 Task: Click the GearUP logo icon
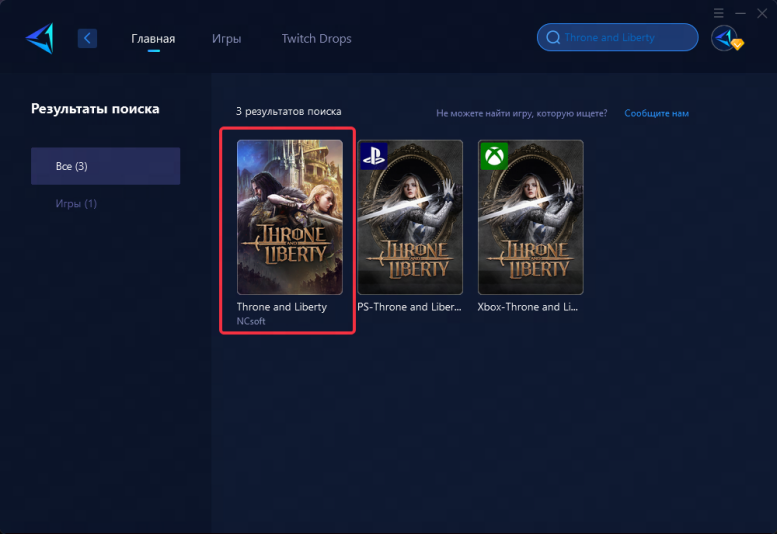[40, 38]
